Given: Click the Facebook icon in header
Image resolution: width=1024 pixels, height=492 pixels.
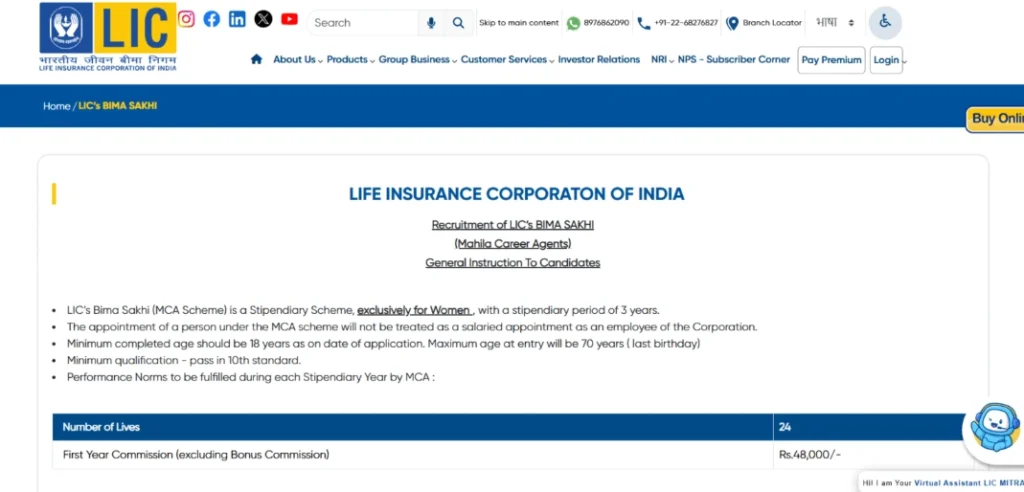Looking at the screenshot, I should pos(212,19).
